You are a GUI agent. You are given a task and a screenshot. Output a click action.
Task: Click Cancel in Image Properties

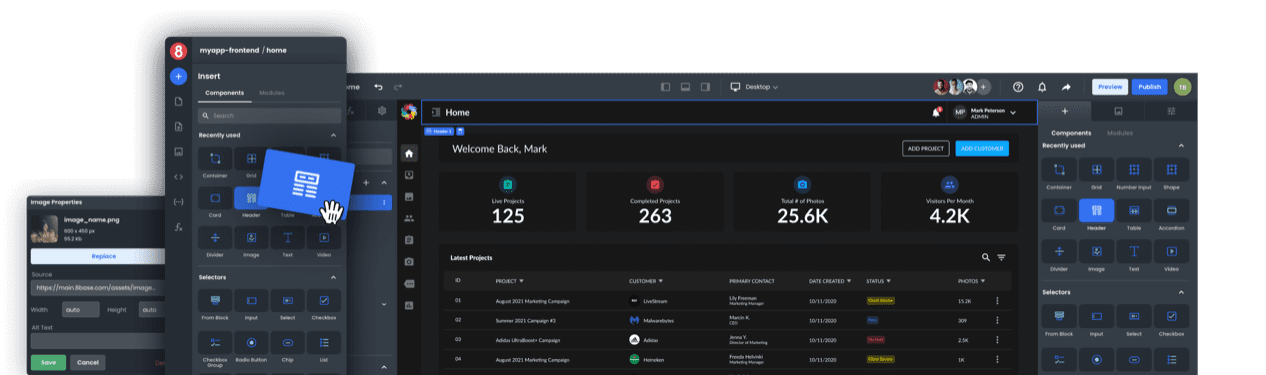(x=87, y=362)
